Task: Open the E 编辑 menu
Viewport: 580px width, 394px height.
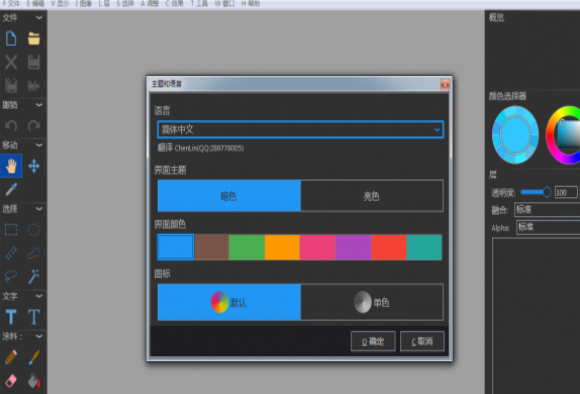Action: 36,3
